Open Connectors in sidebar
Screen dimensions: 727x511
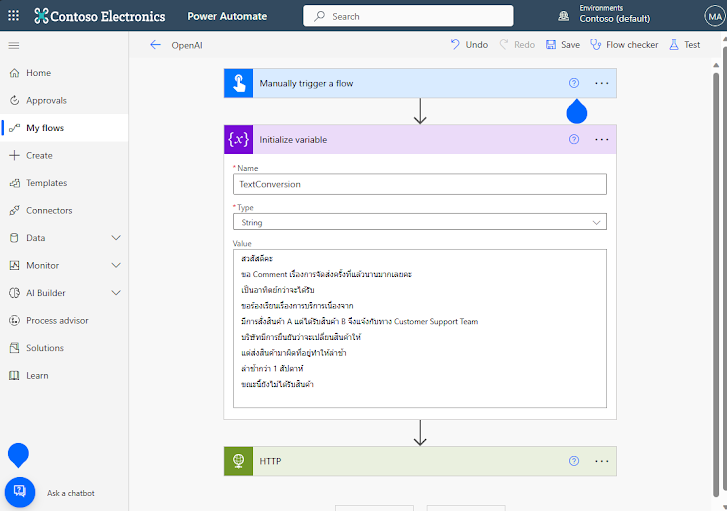pos(64,211)
